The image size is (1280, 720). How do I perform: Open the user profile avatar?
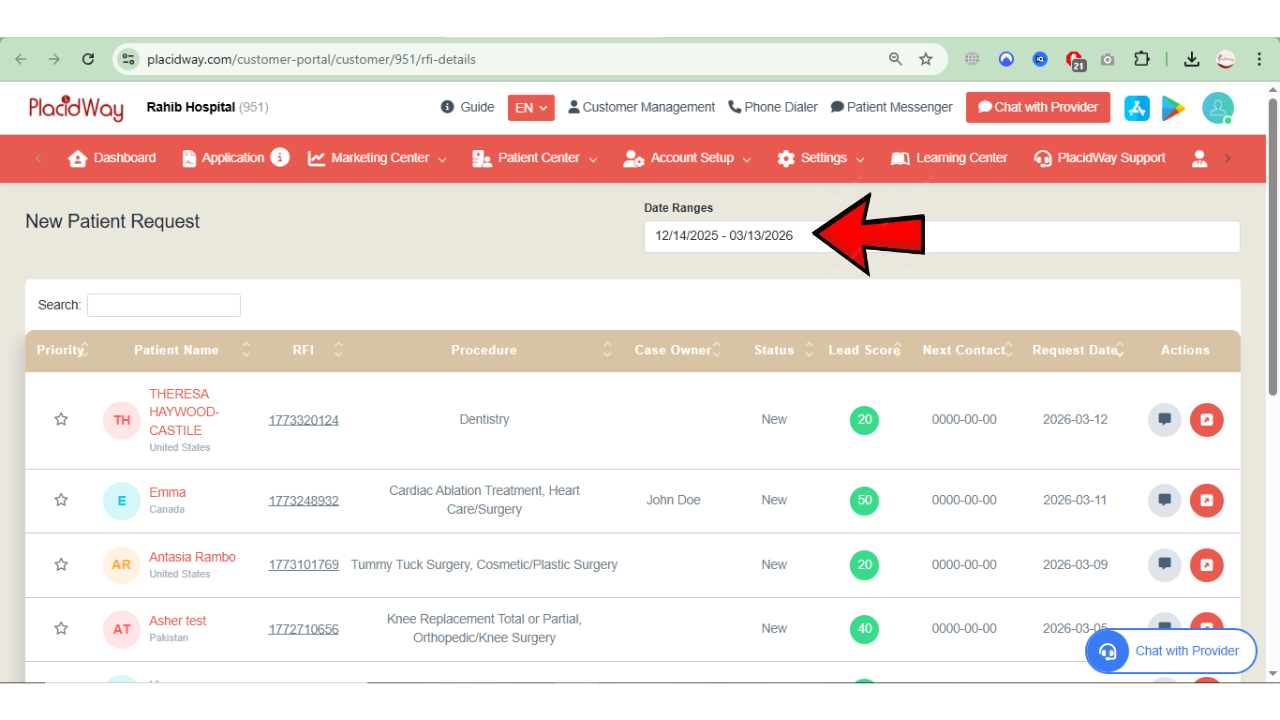pyautogui.click(x=1217, y=108)
